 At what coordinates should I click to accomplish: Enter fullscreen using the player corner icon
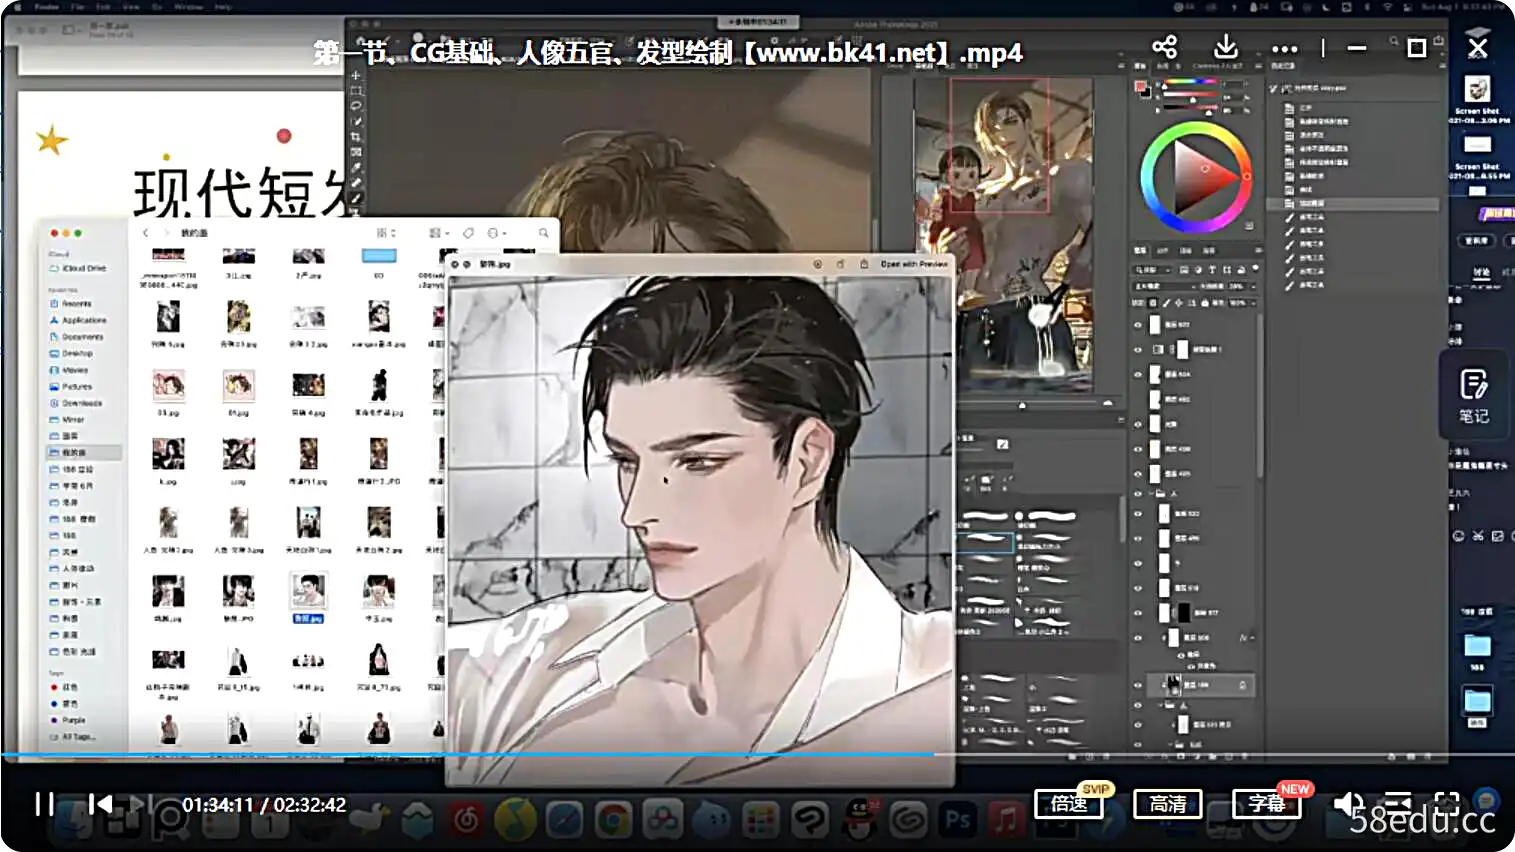click(1447, 803)
